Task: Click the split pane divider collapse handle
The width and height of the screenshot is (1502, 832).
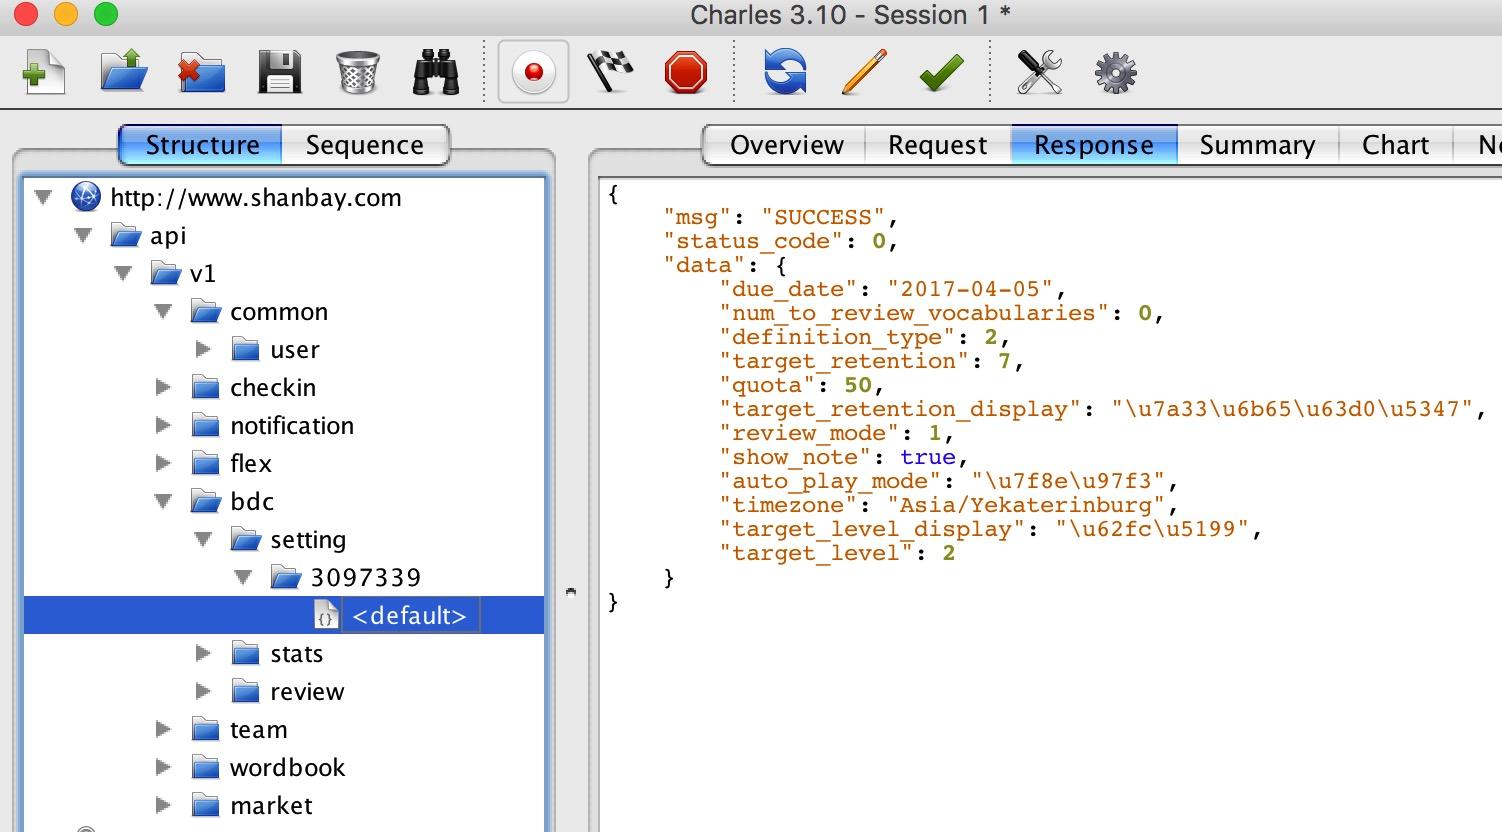Action: click(571, 592)
